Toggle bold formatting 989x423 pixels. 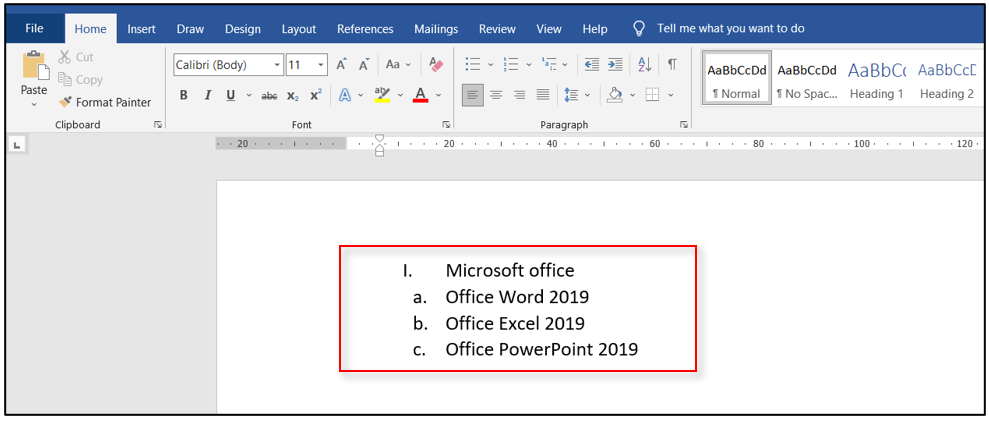coord(184,95)
